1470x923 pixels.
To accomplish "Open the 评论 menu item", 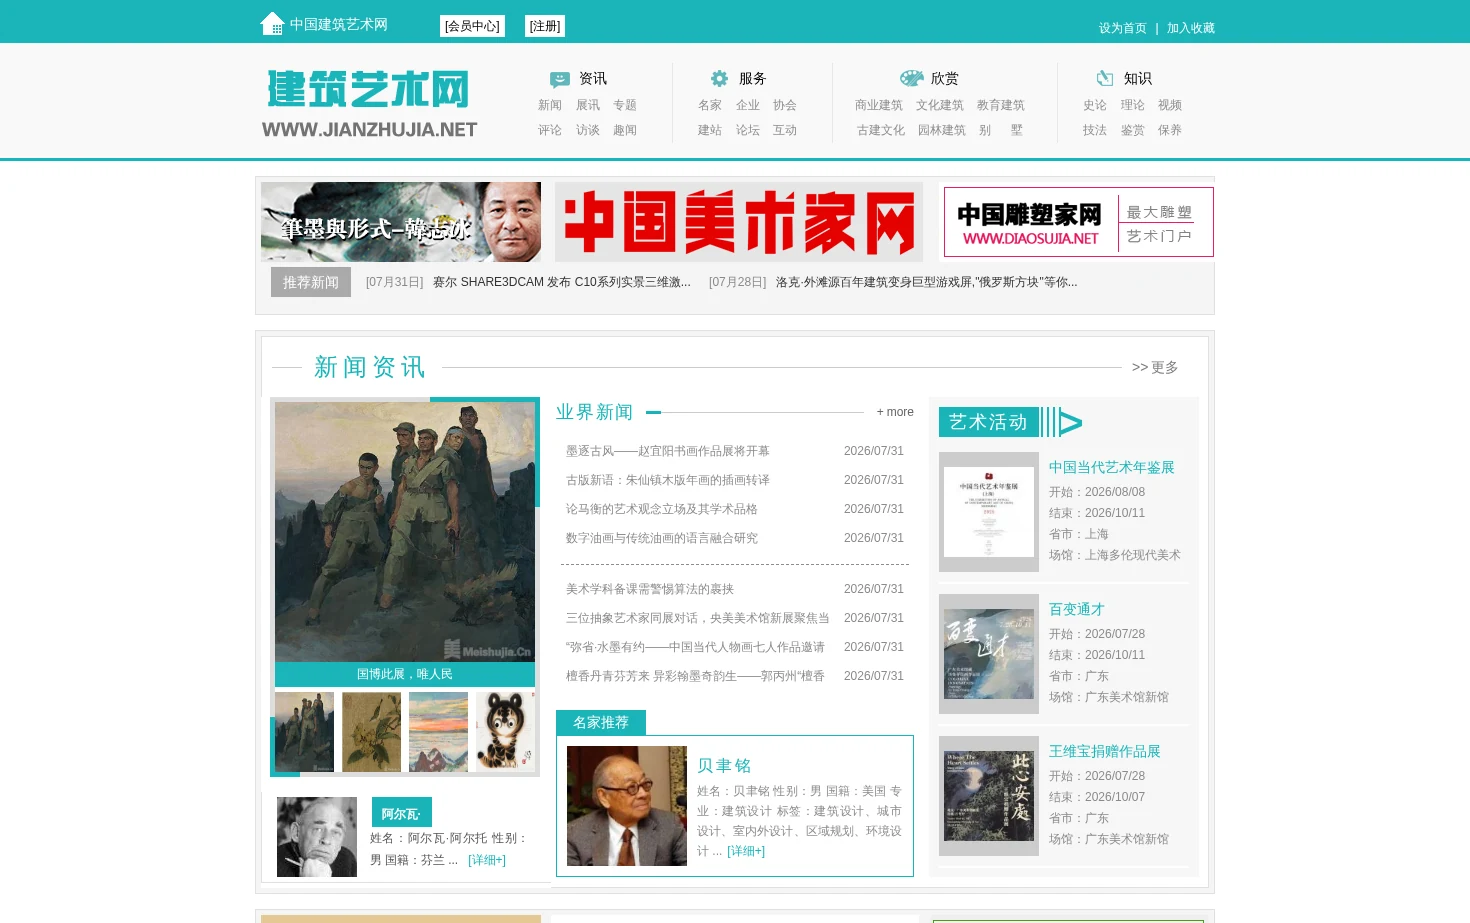I will pyautogui.click(x=550, y=130).
